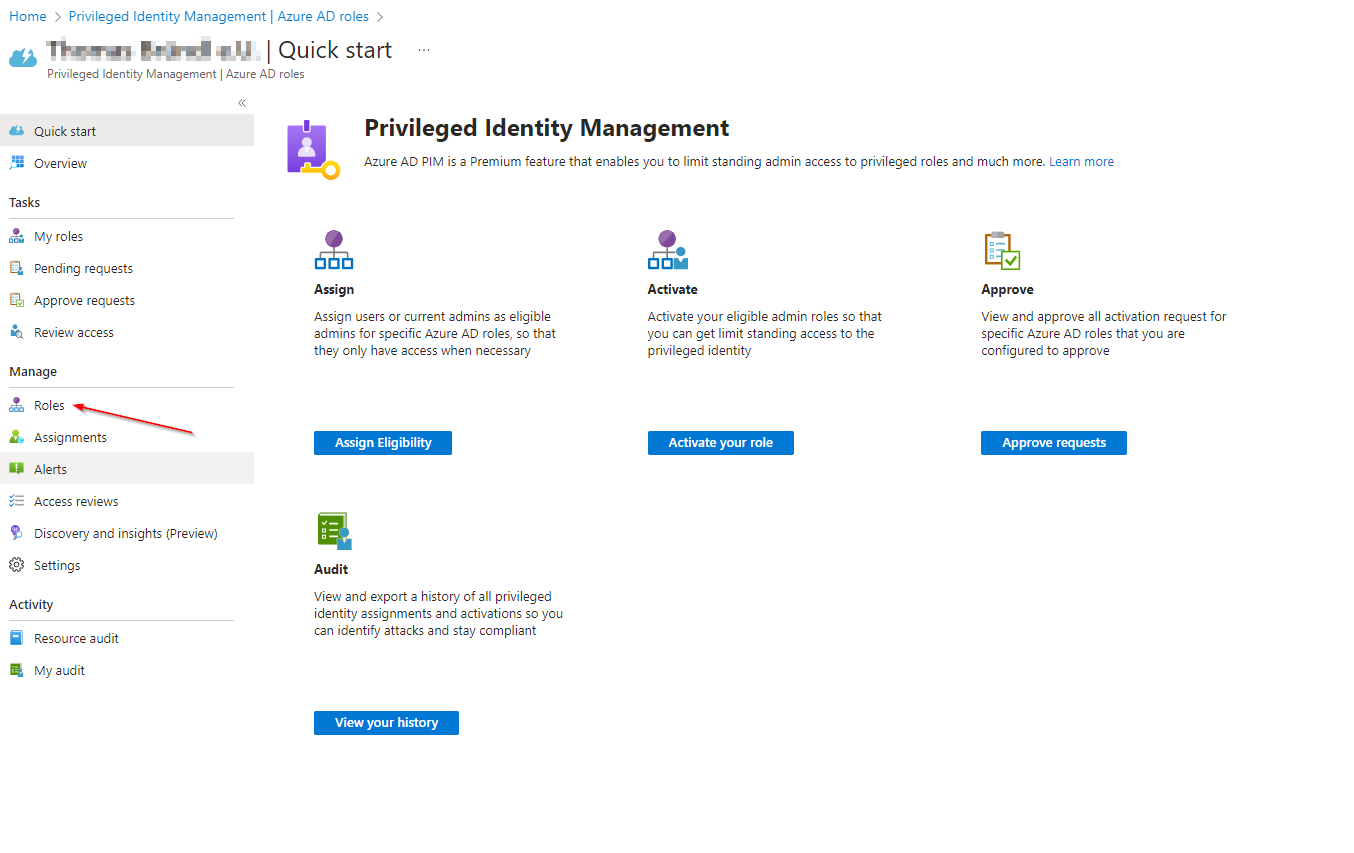The width and height of the screenshot is (1354, 853).
Task: Open Privileged Identity Management breadcrumb link
Action: coord(219,16)
